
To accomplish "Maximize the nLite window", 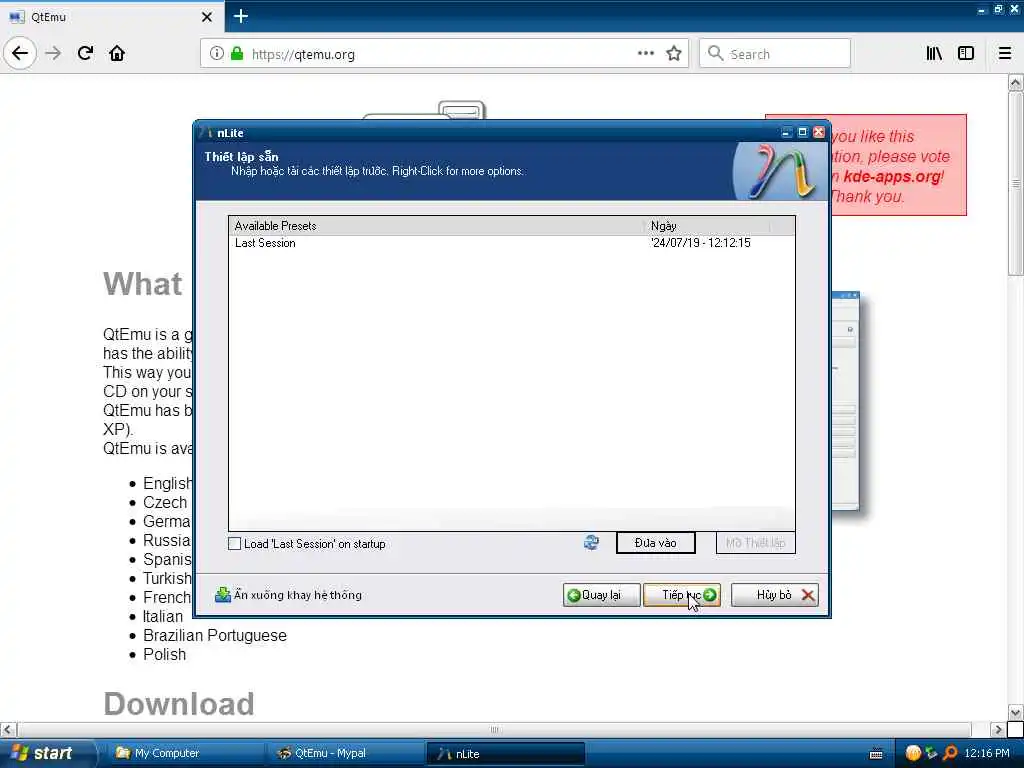I will 803,133.
